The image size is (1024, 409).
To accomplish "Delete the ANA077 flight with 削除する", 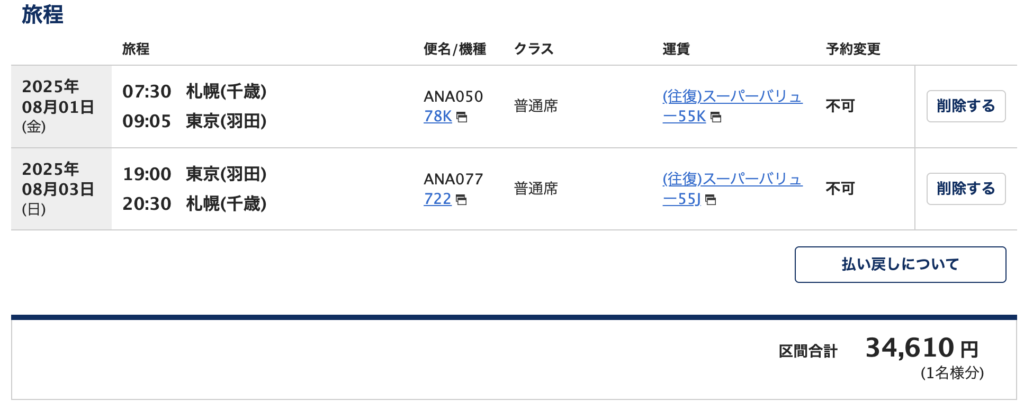I will point(966,189).
